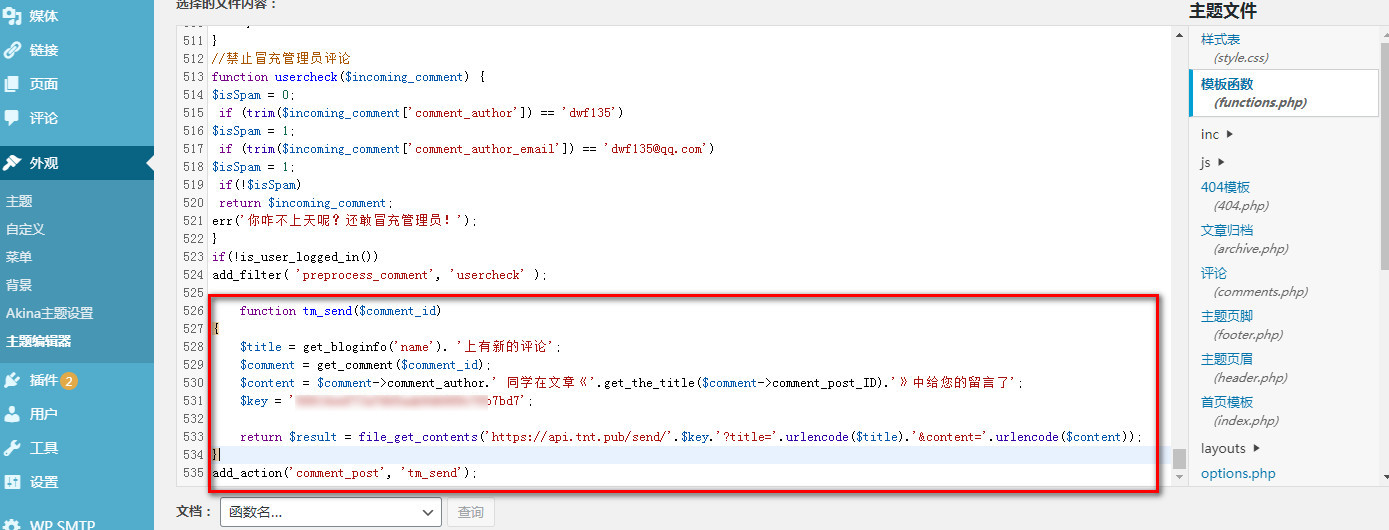Click the 查询 lookup button
The height and width of the screenshot is (530, 1389).
coord(470,512)
